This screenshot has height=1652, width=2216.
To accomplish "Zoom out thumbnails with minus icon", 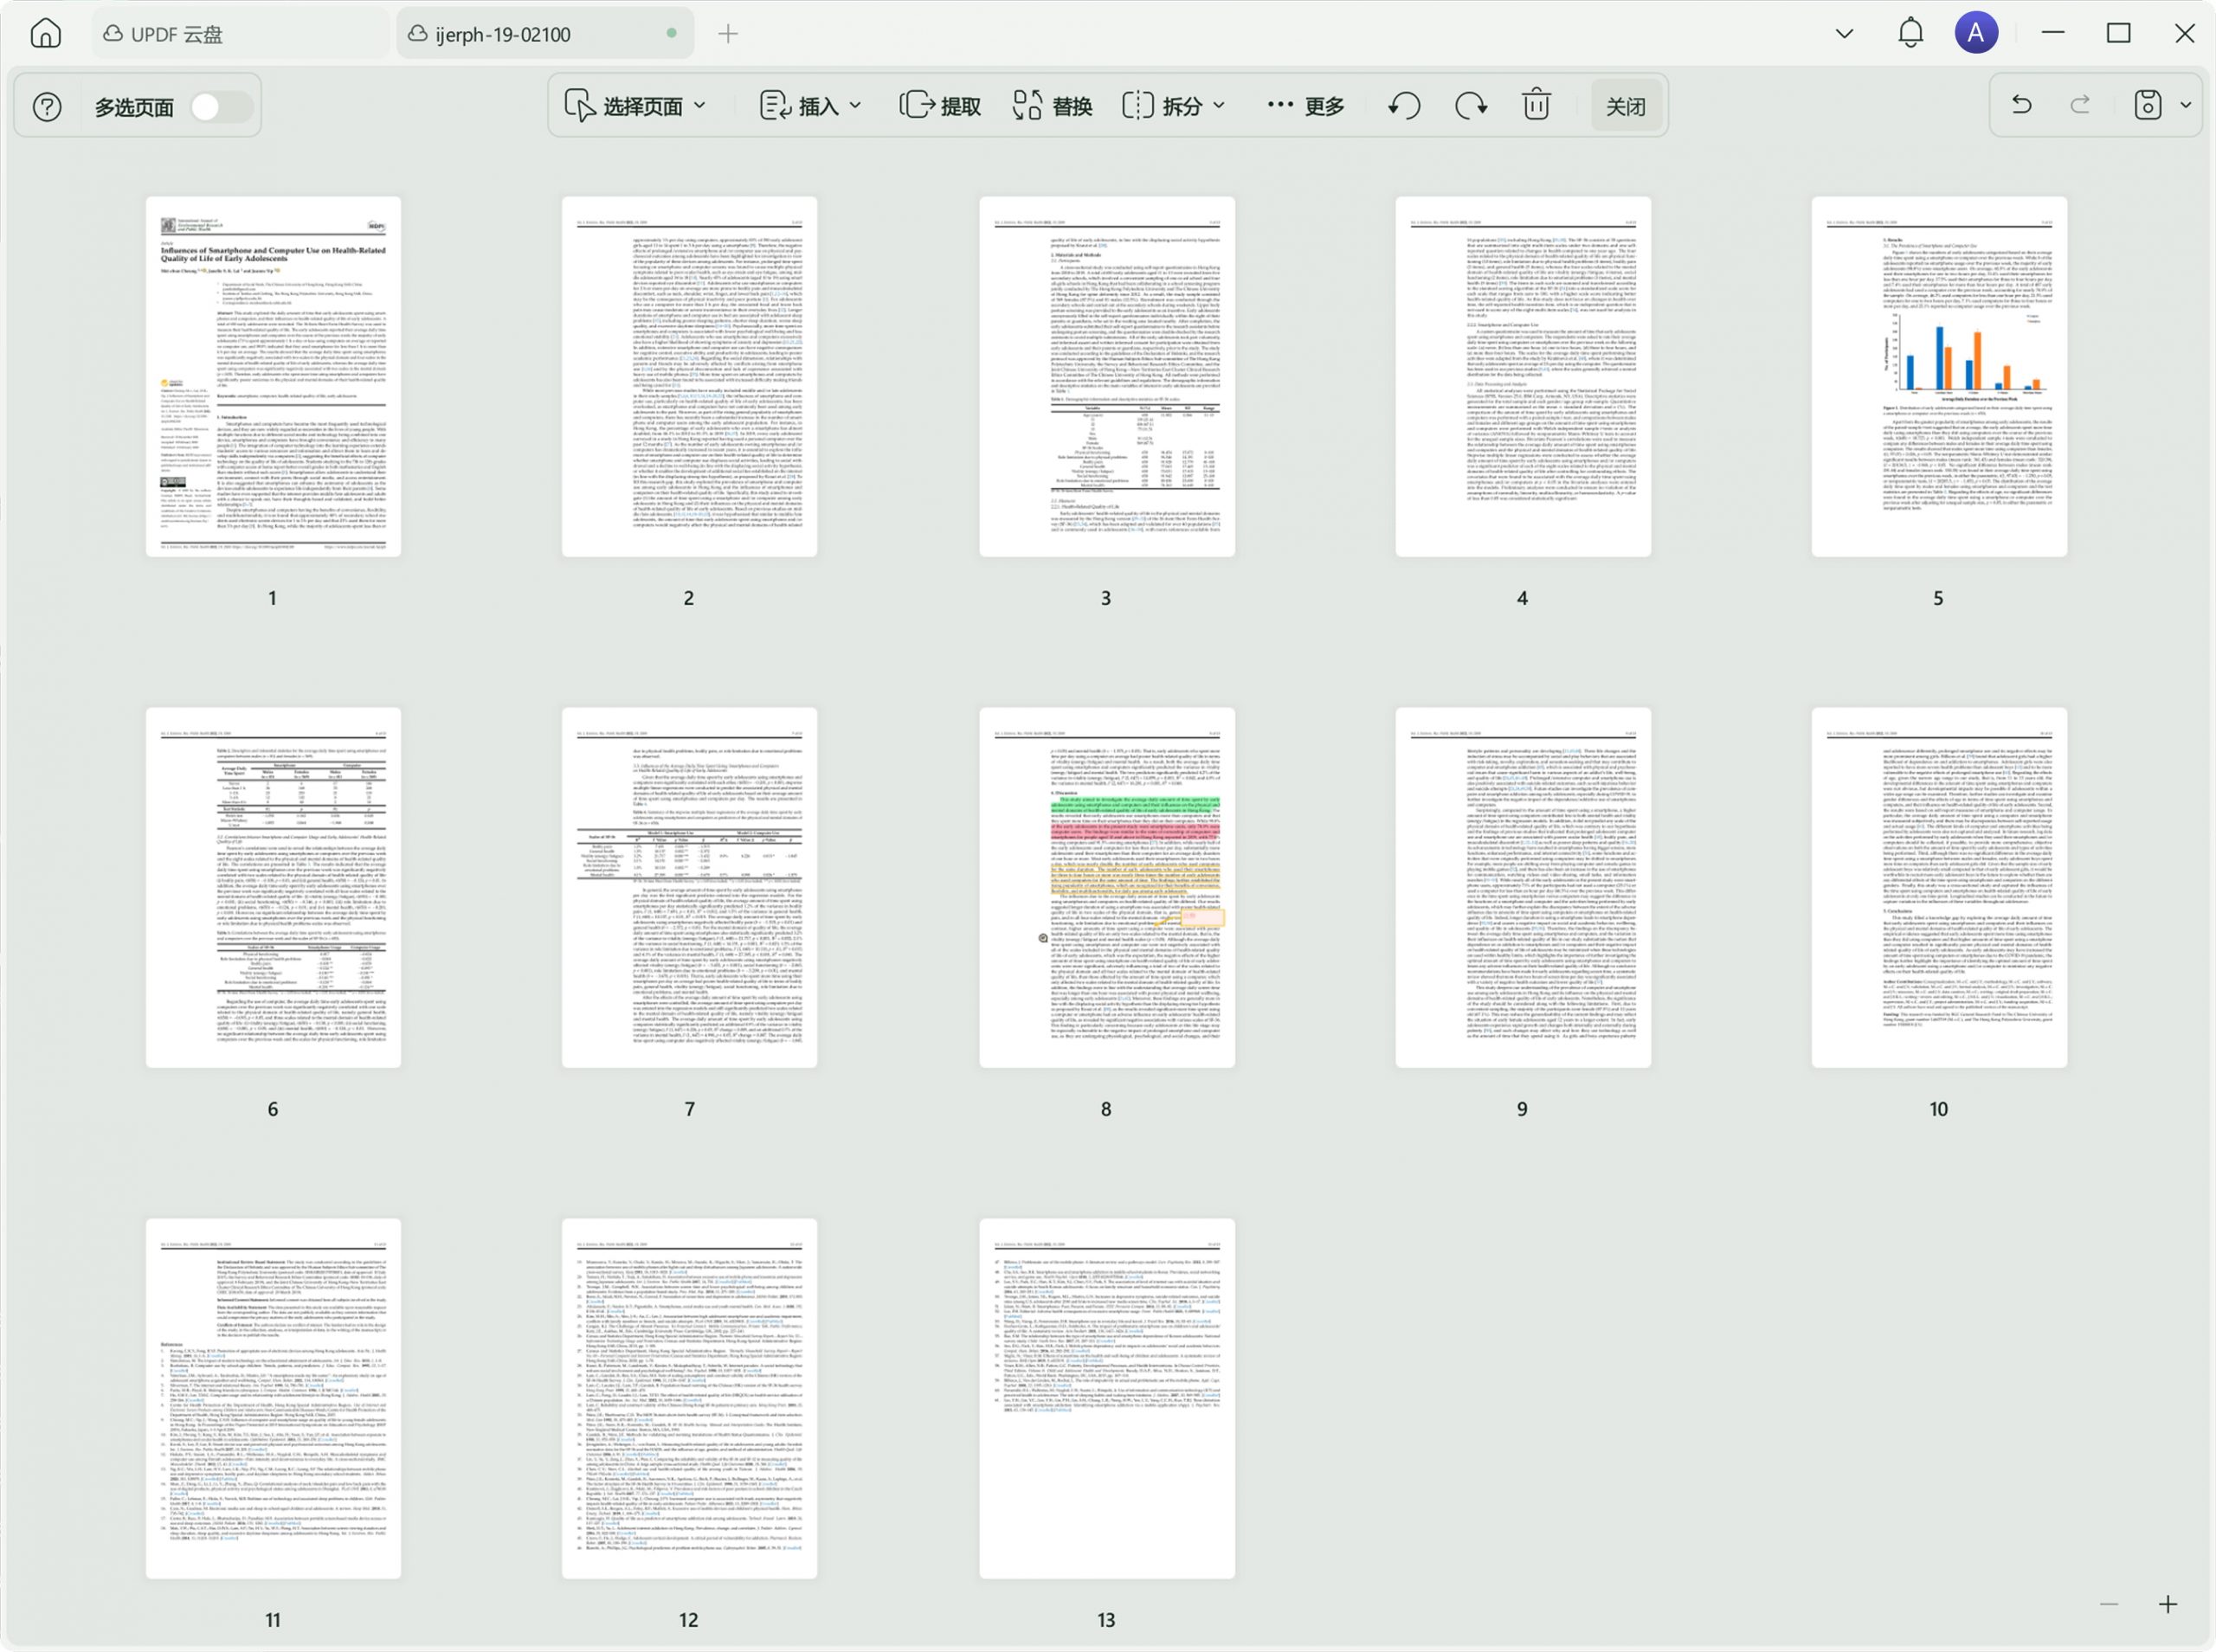I will [2109, 1604].
